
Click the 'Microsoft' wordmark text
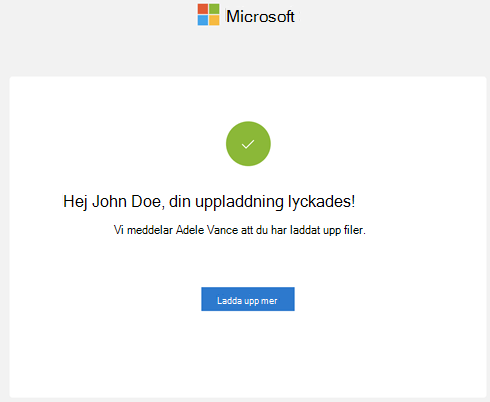click(x=260, y=16)
